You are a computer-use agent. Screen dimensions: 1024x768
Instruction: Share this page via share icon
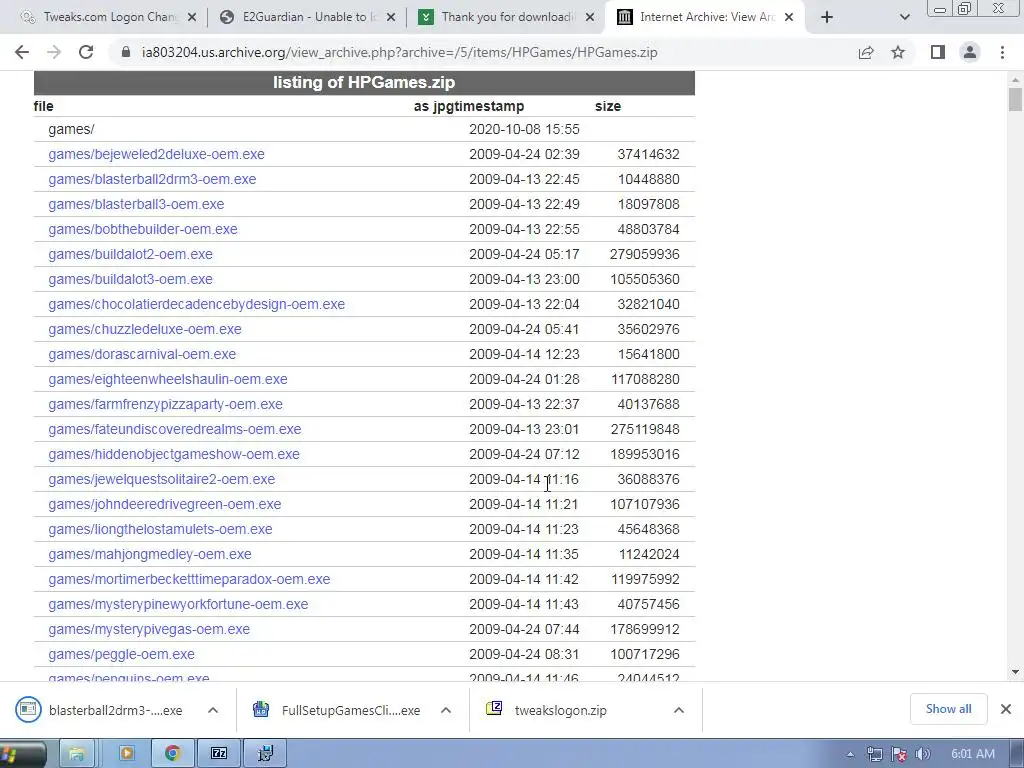click(866, 52)
